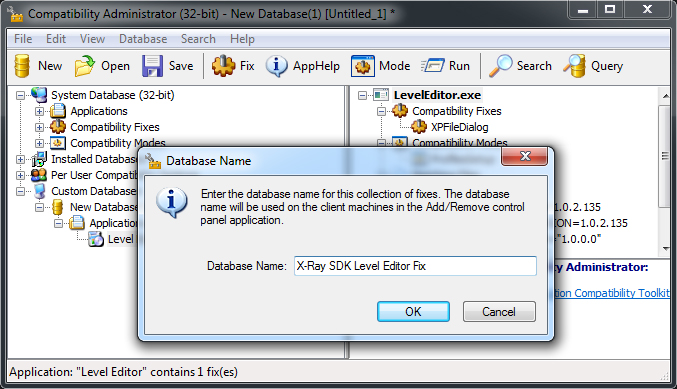
Task: Expand the Per User Compatibility node
Action: tap(20, 175)
